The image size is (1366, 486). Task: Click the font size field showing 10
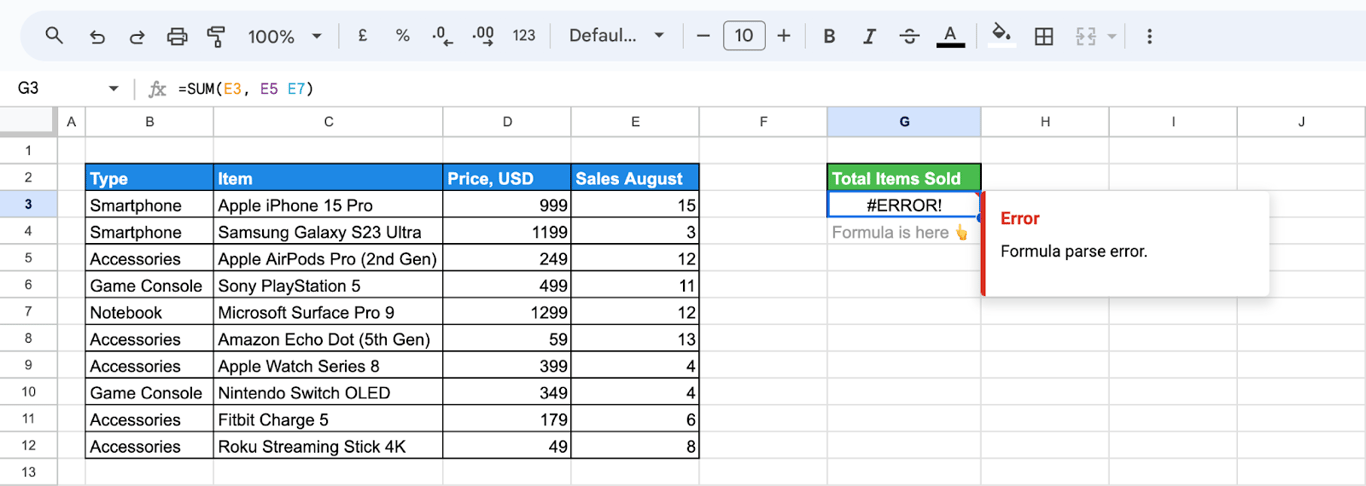(x=744, y=36)
